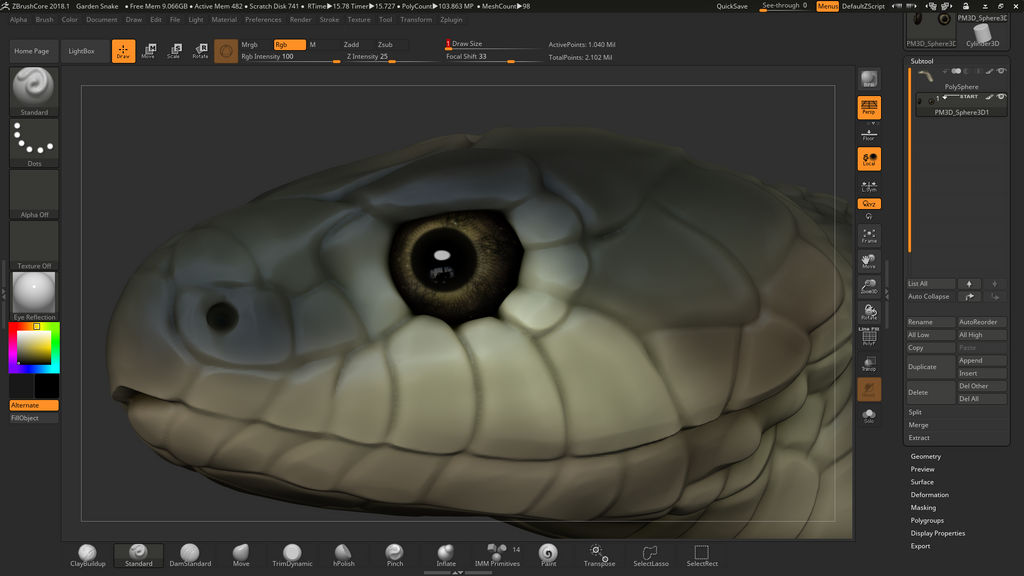1024x576 pixels.
Task: Activate the Move transform icon in top shelf
Action: pyautogui.click(x=149, y=51)
